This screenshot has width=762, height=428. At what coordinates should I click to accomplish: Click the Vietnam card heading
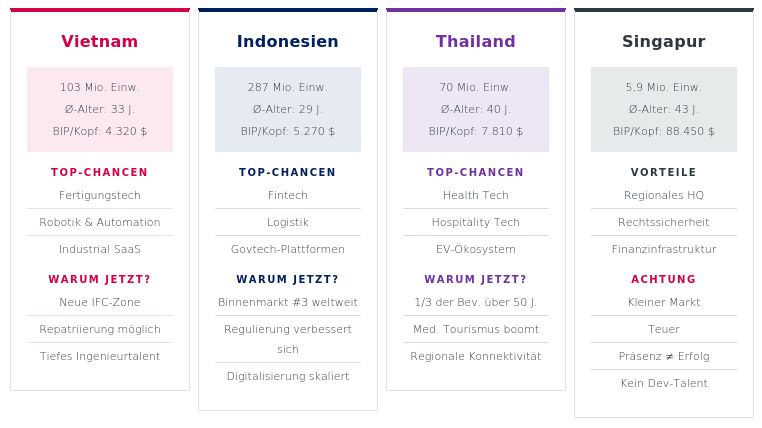100,42
